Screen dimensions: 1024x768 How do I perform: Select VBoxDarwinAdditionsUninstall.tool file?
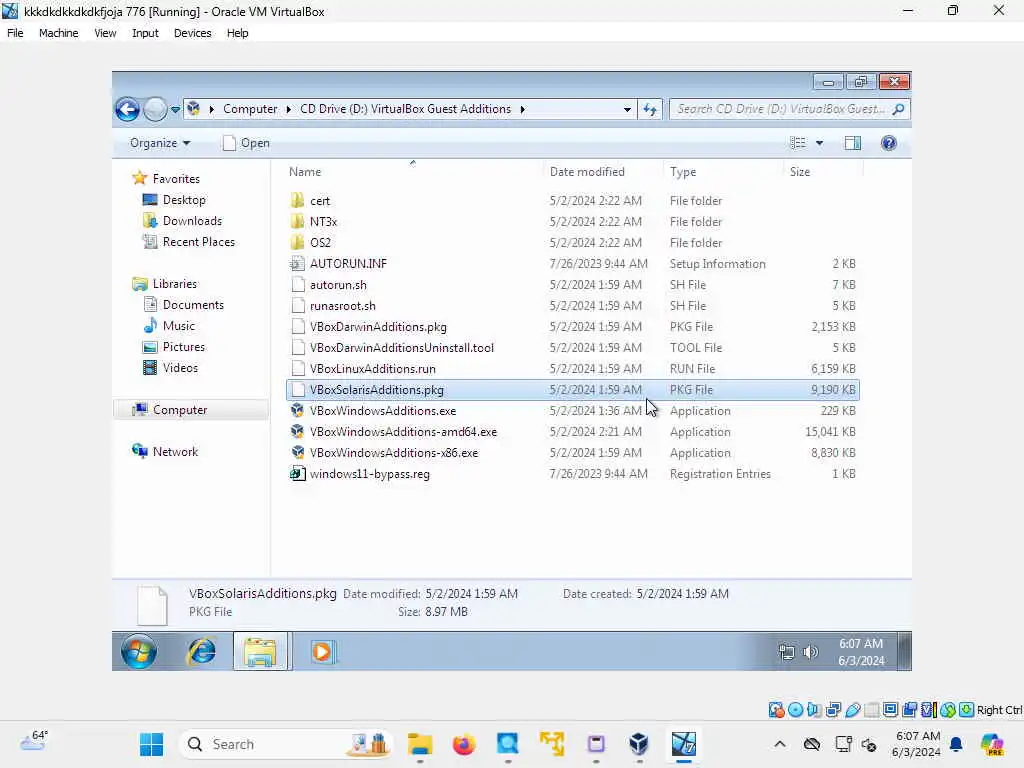[402, 347]
